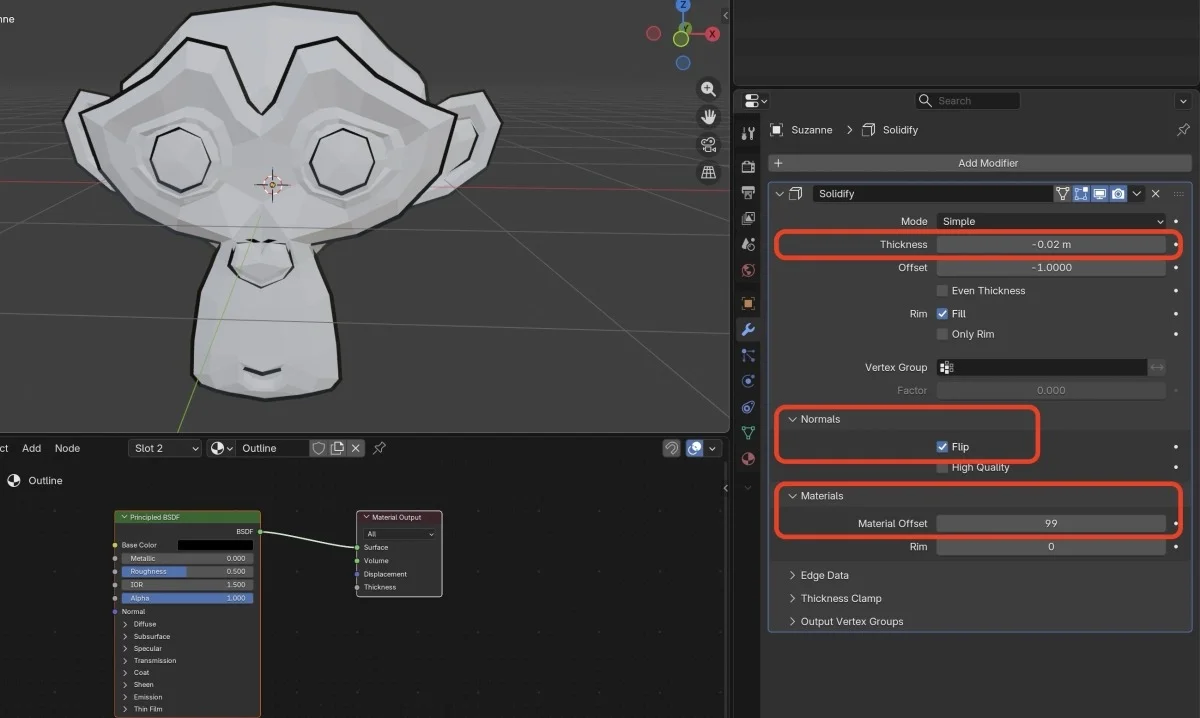Enable the Even Thickness checkbox

(x=942, y=291)
